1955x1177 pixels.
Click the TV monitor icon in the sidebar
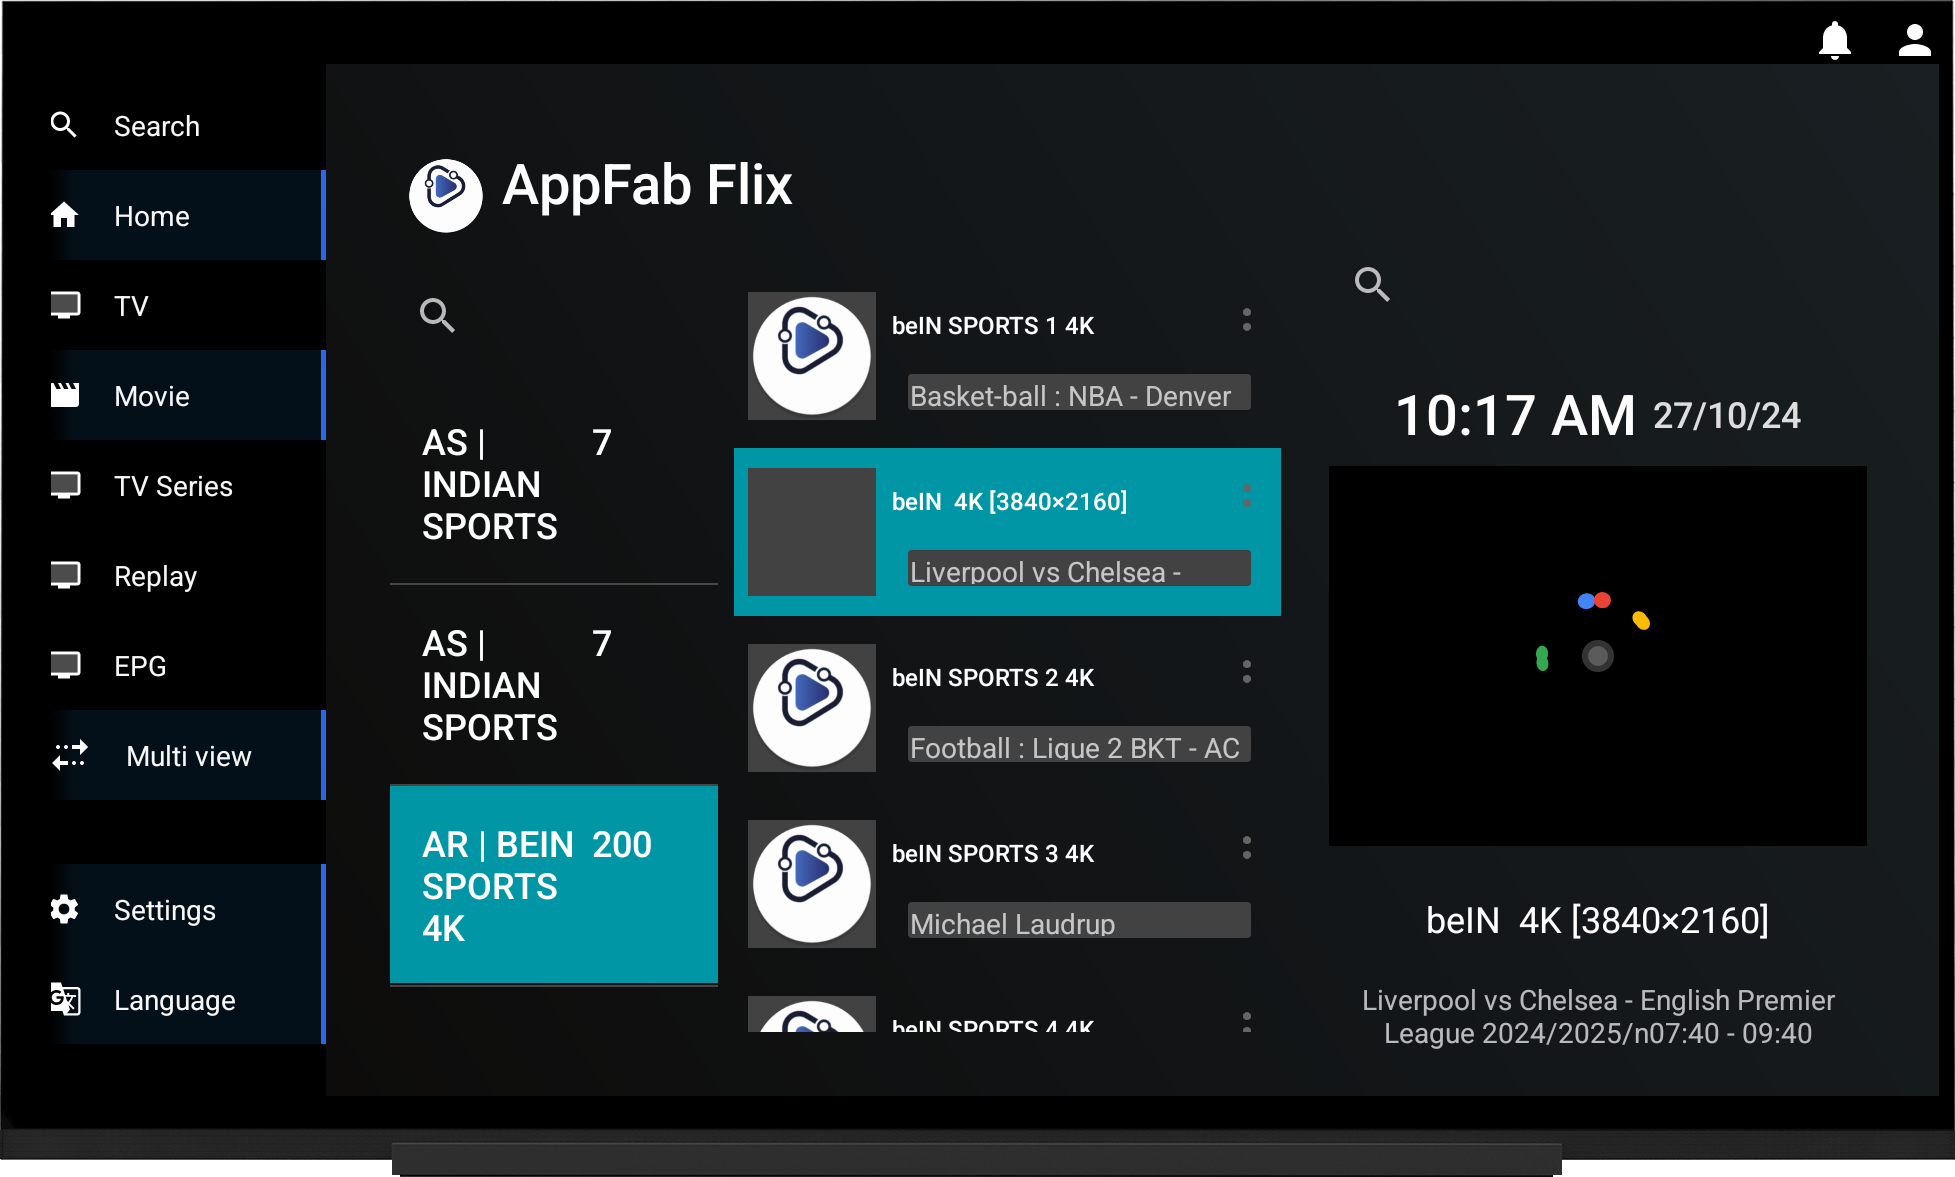click(65, 305)
